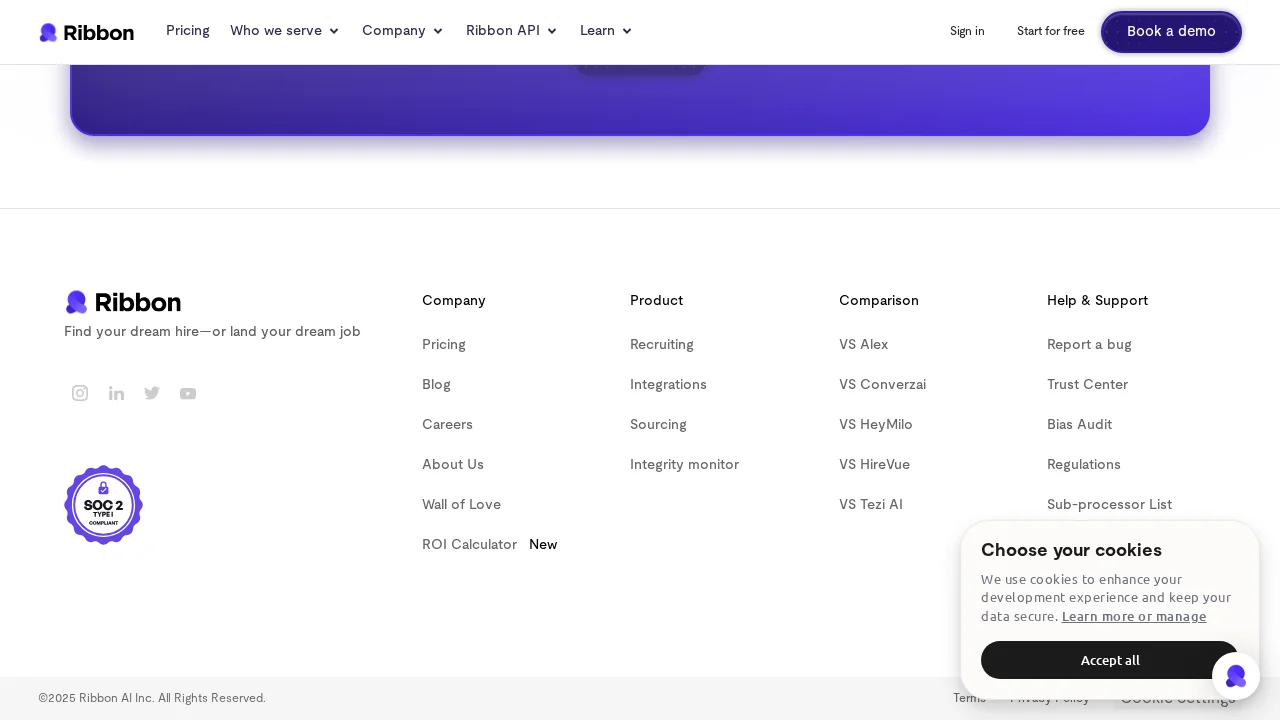Visit the VS HireVue comparison page
The width and height of the screenshot is (1280, 720).
[x=874, y=464]
